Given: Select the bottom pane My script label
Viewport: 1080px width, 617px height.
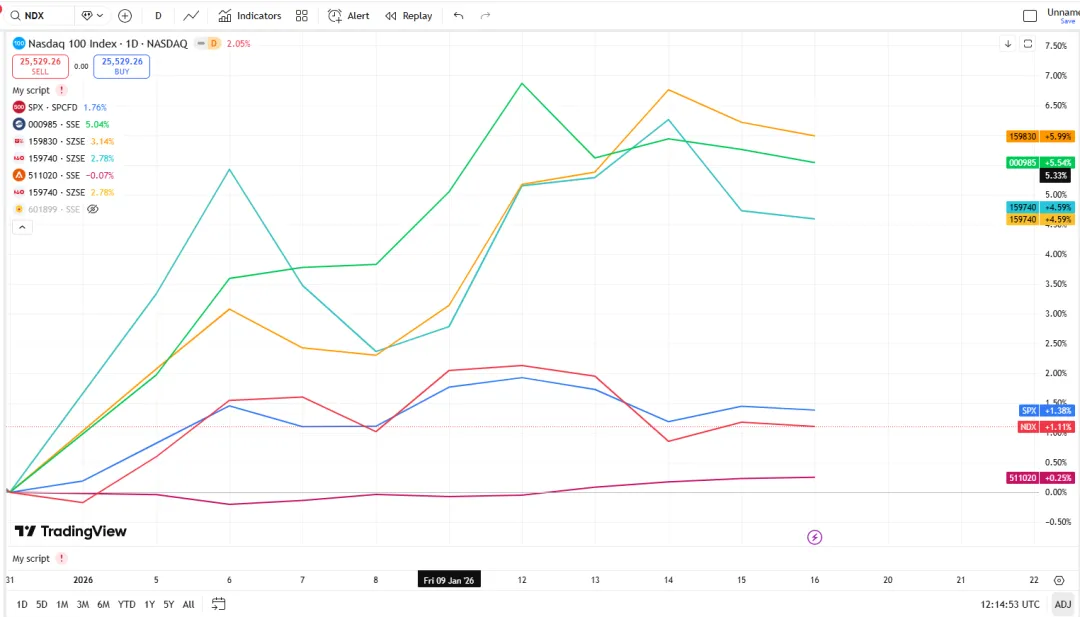Looking at the screenshot, I should tap(31, 558).
